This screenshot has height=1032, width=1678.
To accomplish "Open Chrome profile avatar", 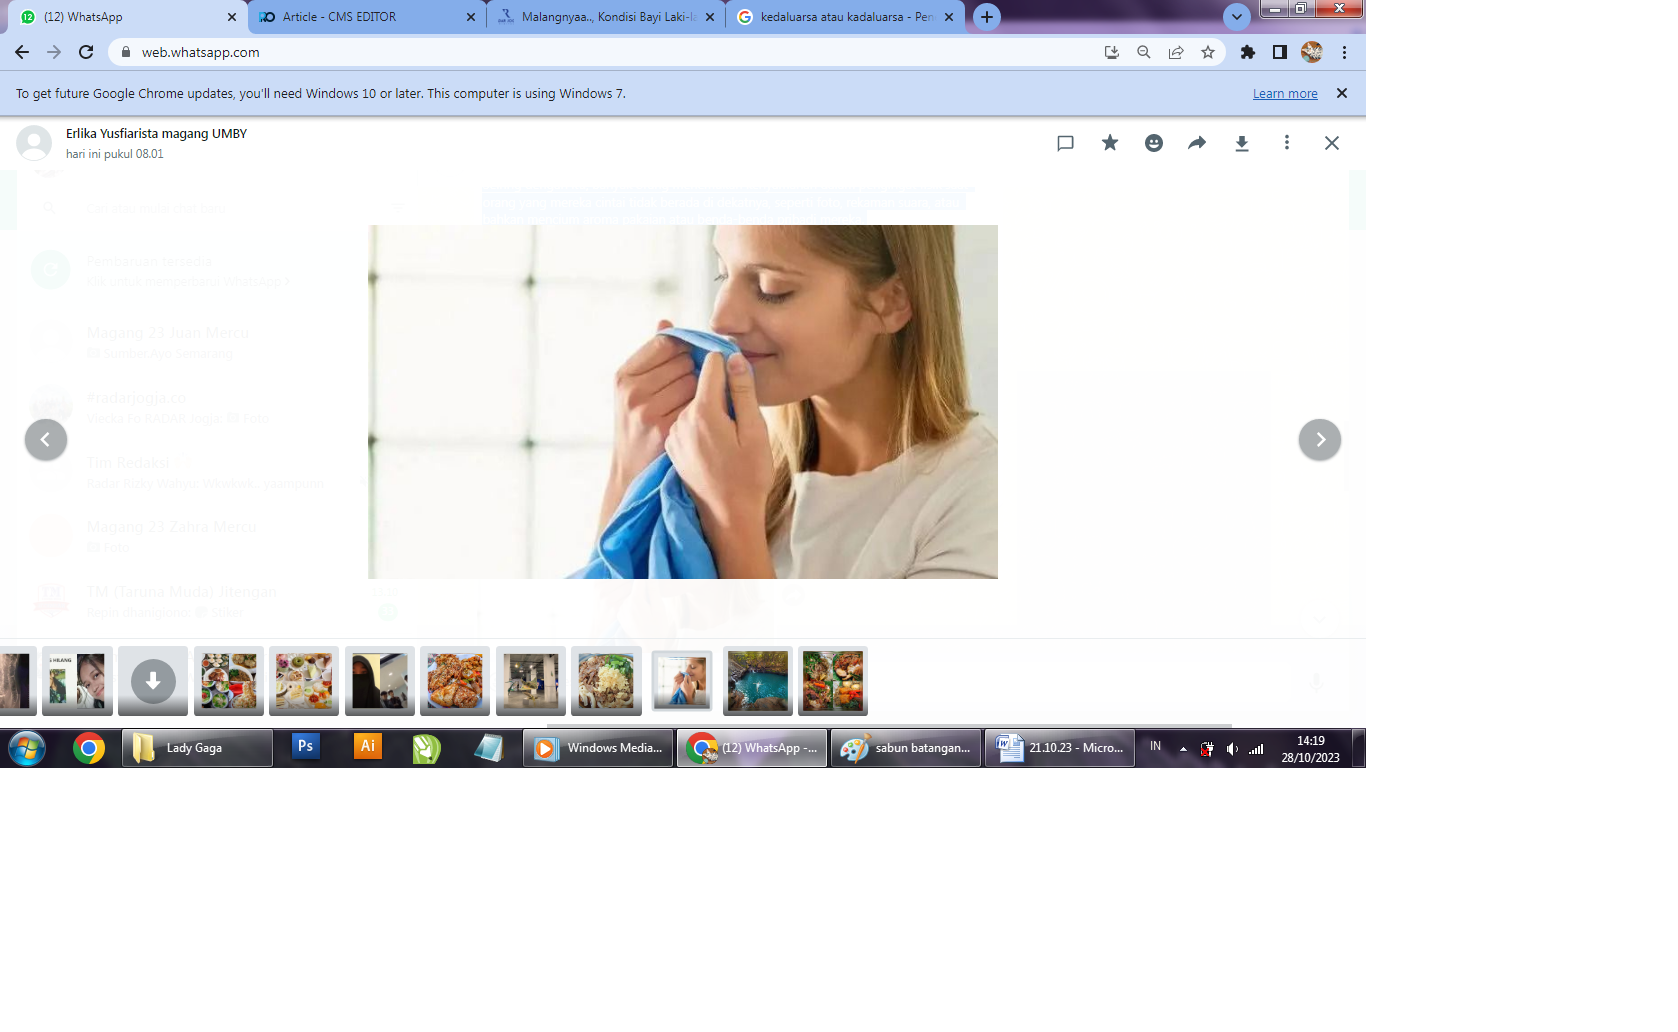I will coord(1312,52).
